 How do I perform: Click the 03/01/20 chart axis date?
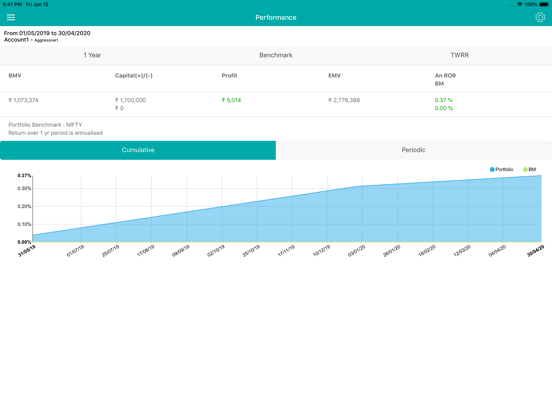click(x=356, y=251)
